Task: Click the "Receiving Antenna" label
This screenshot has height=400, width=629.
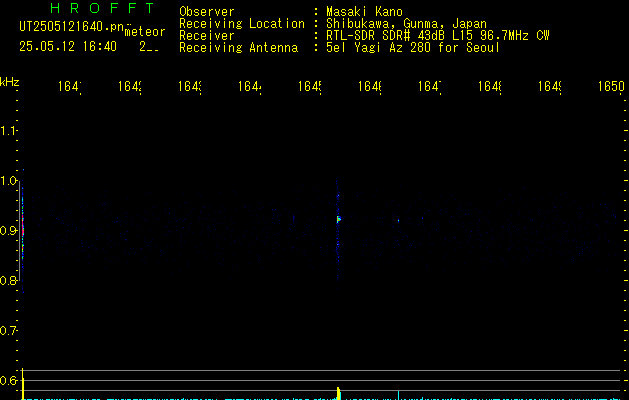Action: point(239,48)
